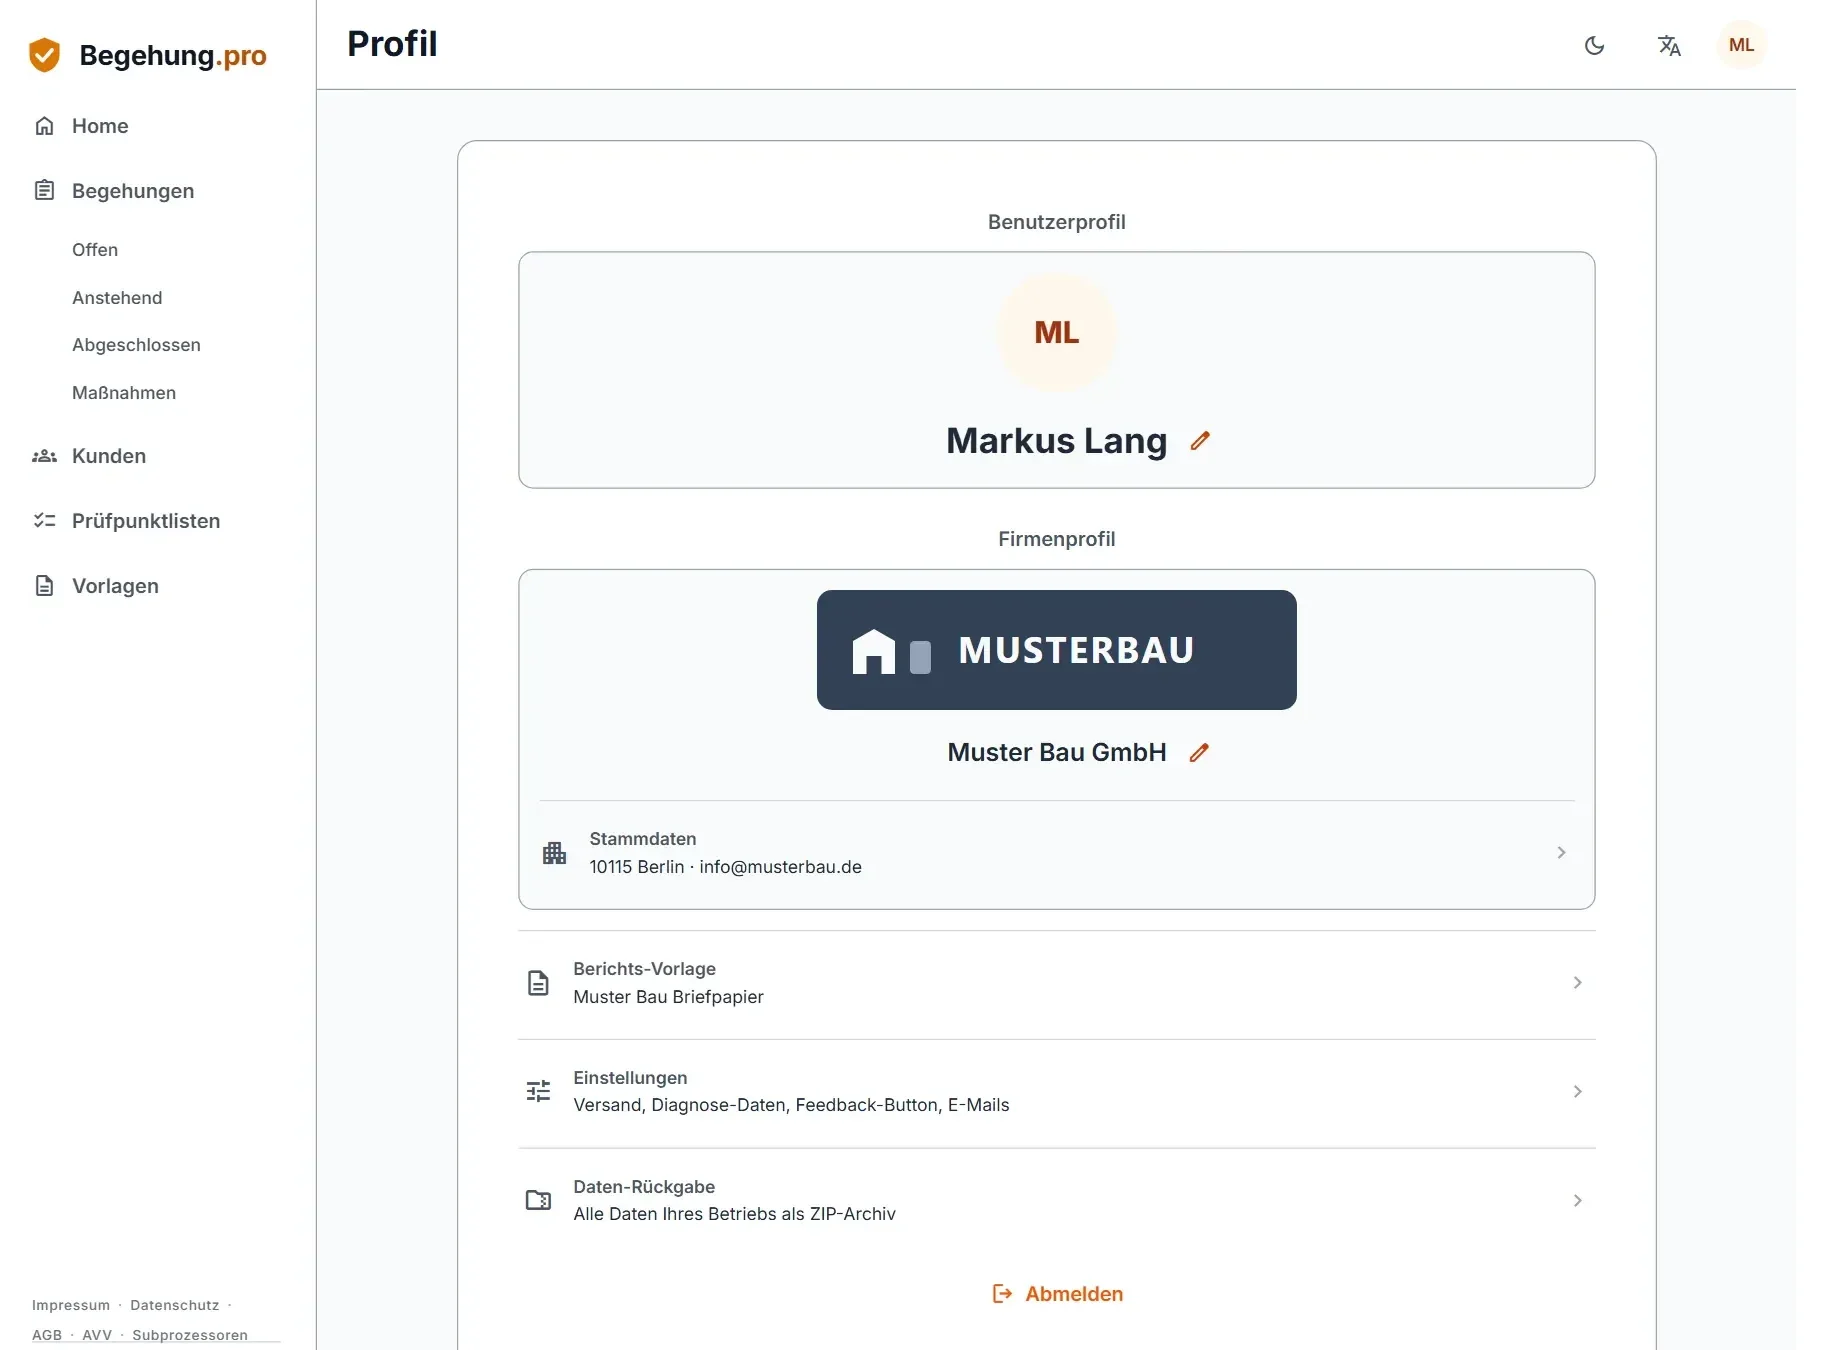Expand Berichts-Vorlage row chevron

click(1577, 983)
